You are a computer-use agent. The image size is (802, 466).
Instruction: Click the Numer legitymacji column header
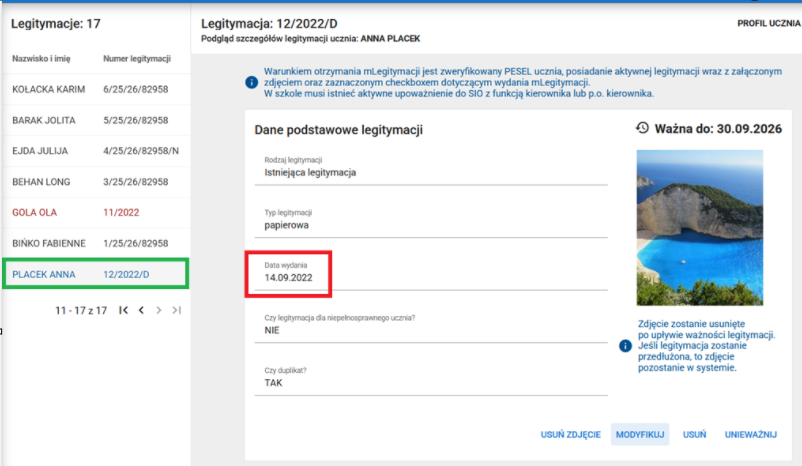tap(136, 59)
